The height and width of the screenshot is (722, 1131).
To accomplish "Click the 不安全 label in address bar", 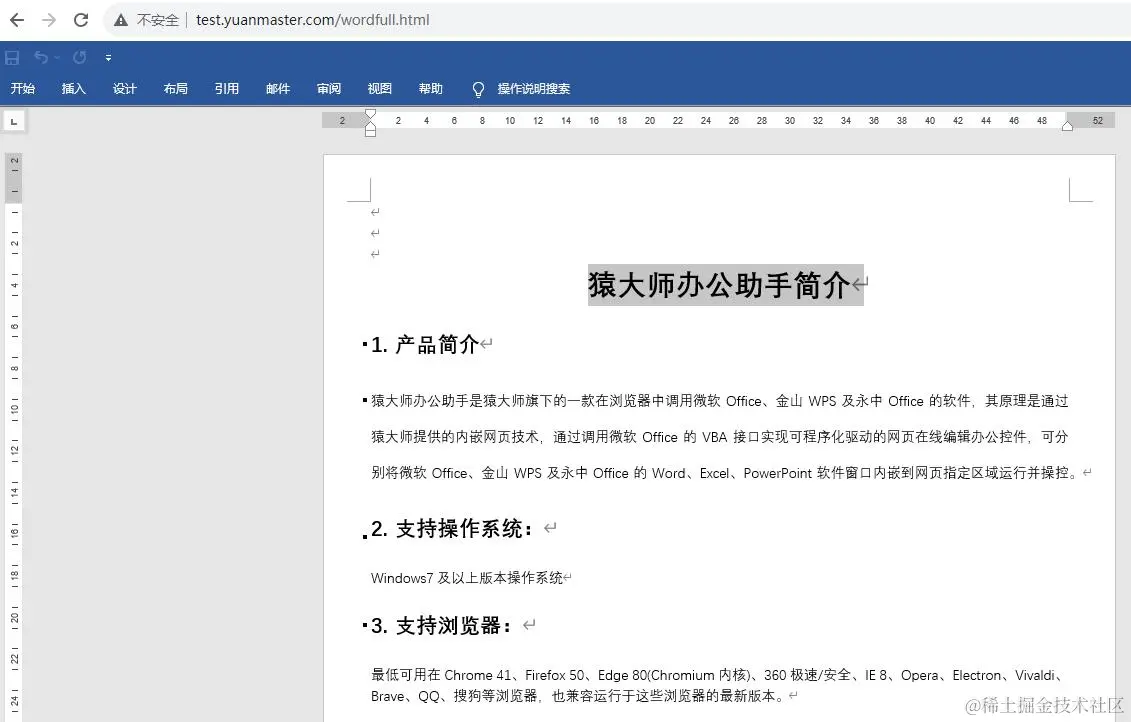I will [157, 20].
